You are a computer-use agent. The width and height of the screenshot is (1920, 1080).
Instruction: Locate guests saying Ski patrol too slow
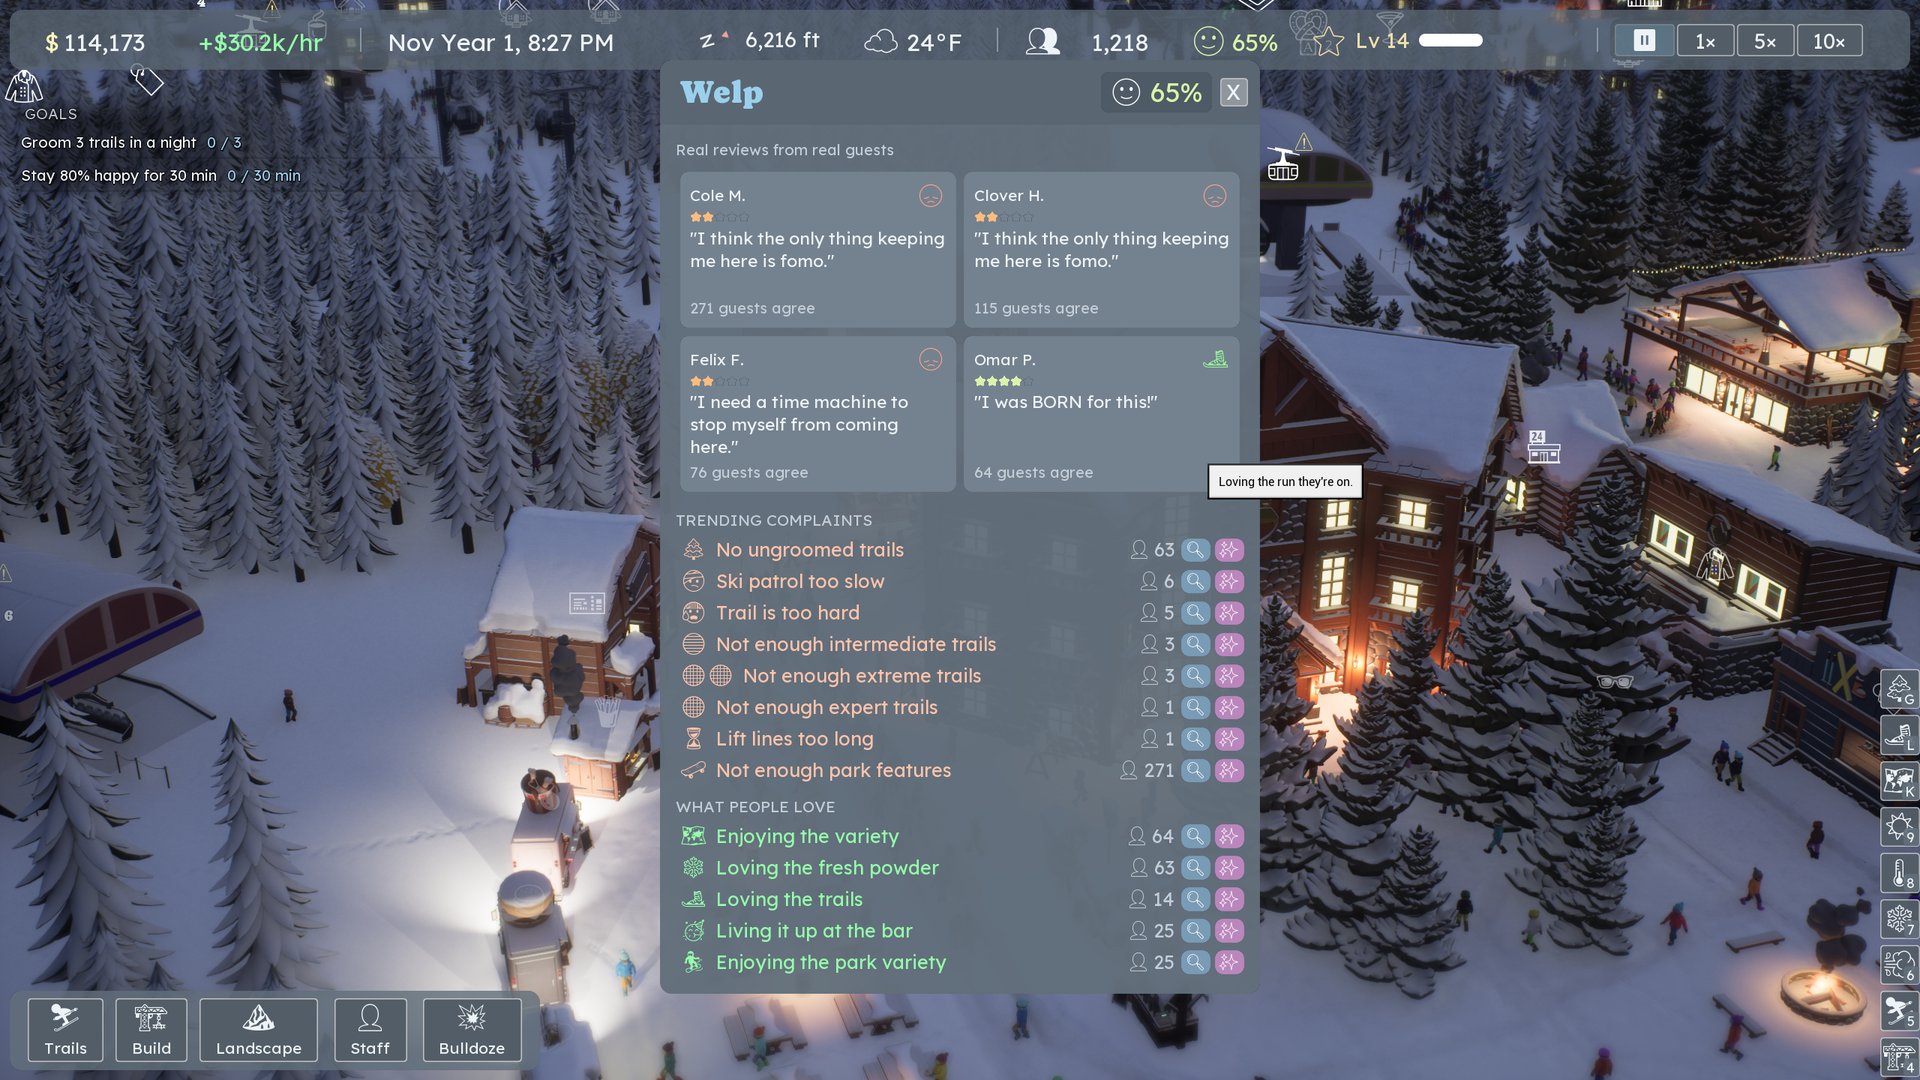point(1195,581)
